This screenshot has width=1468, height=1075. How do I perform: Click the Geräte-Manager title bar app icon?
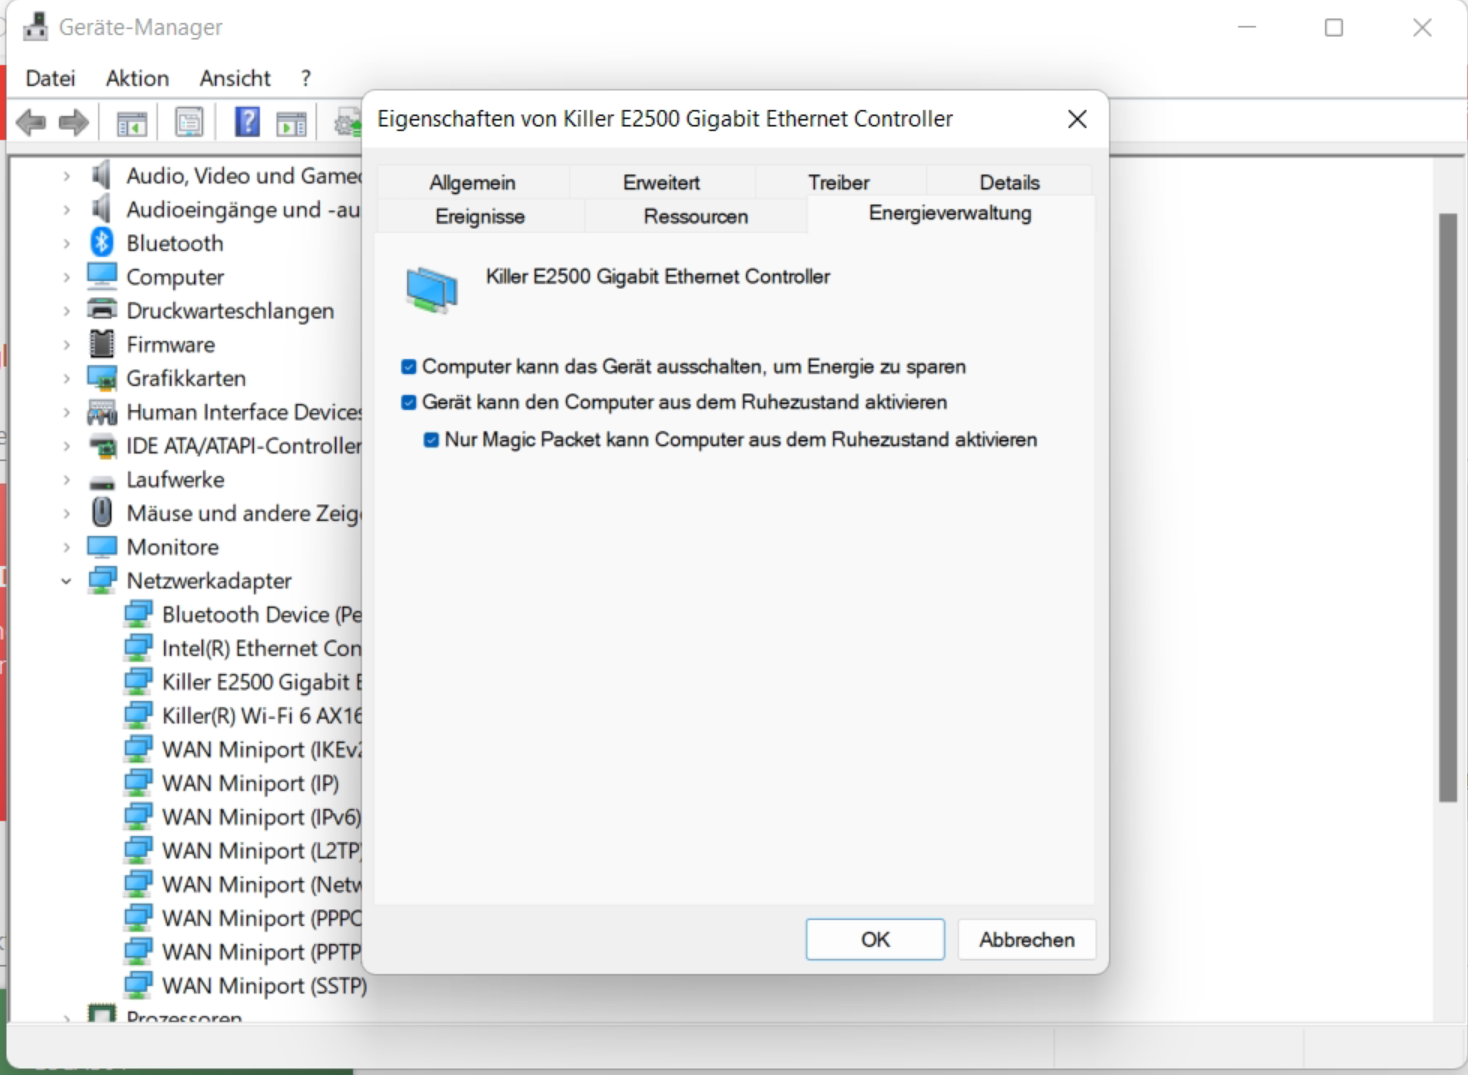(35, 26)
